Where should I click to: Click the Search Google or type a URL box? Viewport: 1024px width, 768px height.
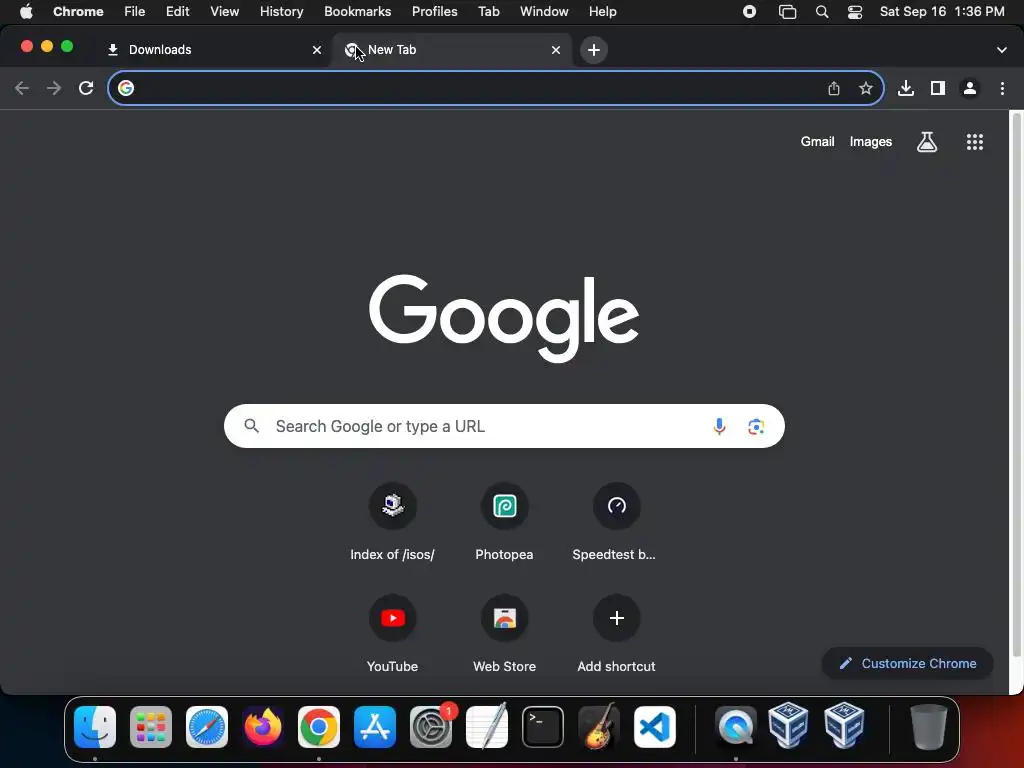point(504,426)
